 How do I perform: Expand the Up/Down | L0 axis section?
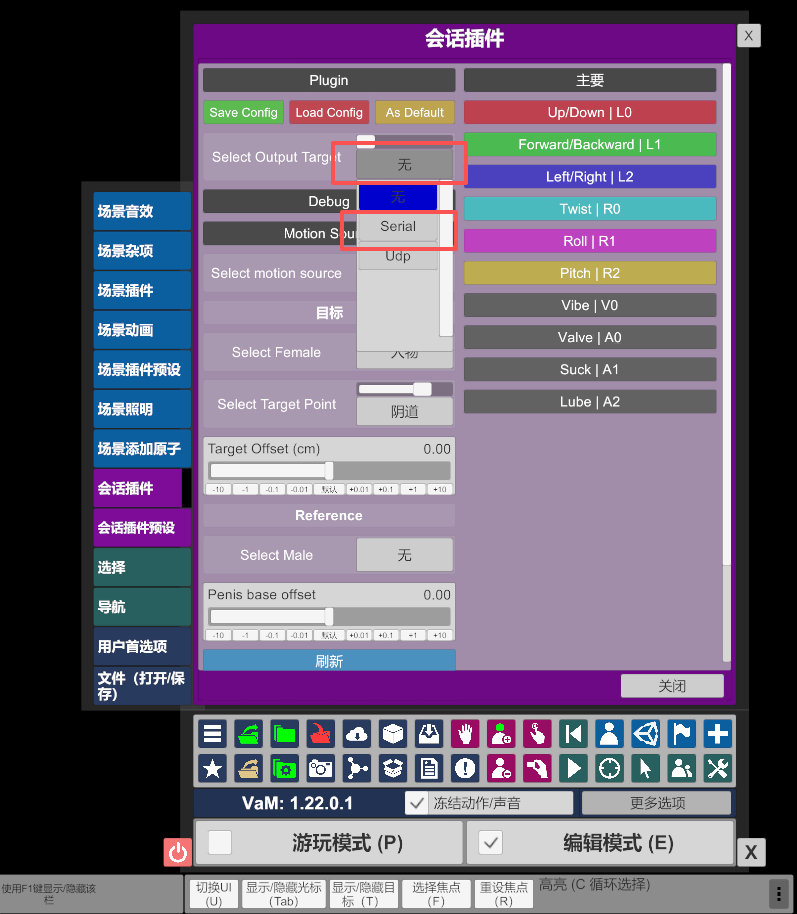point(590,113)
